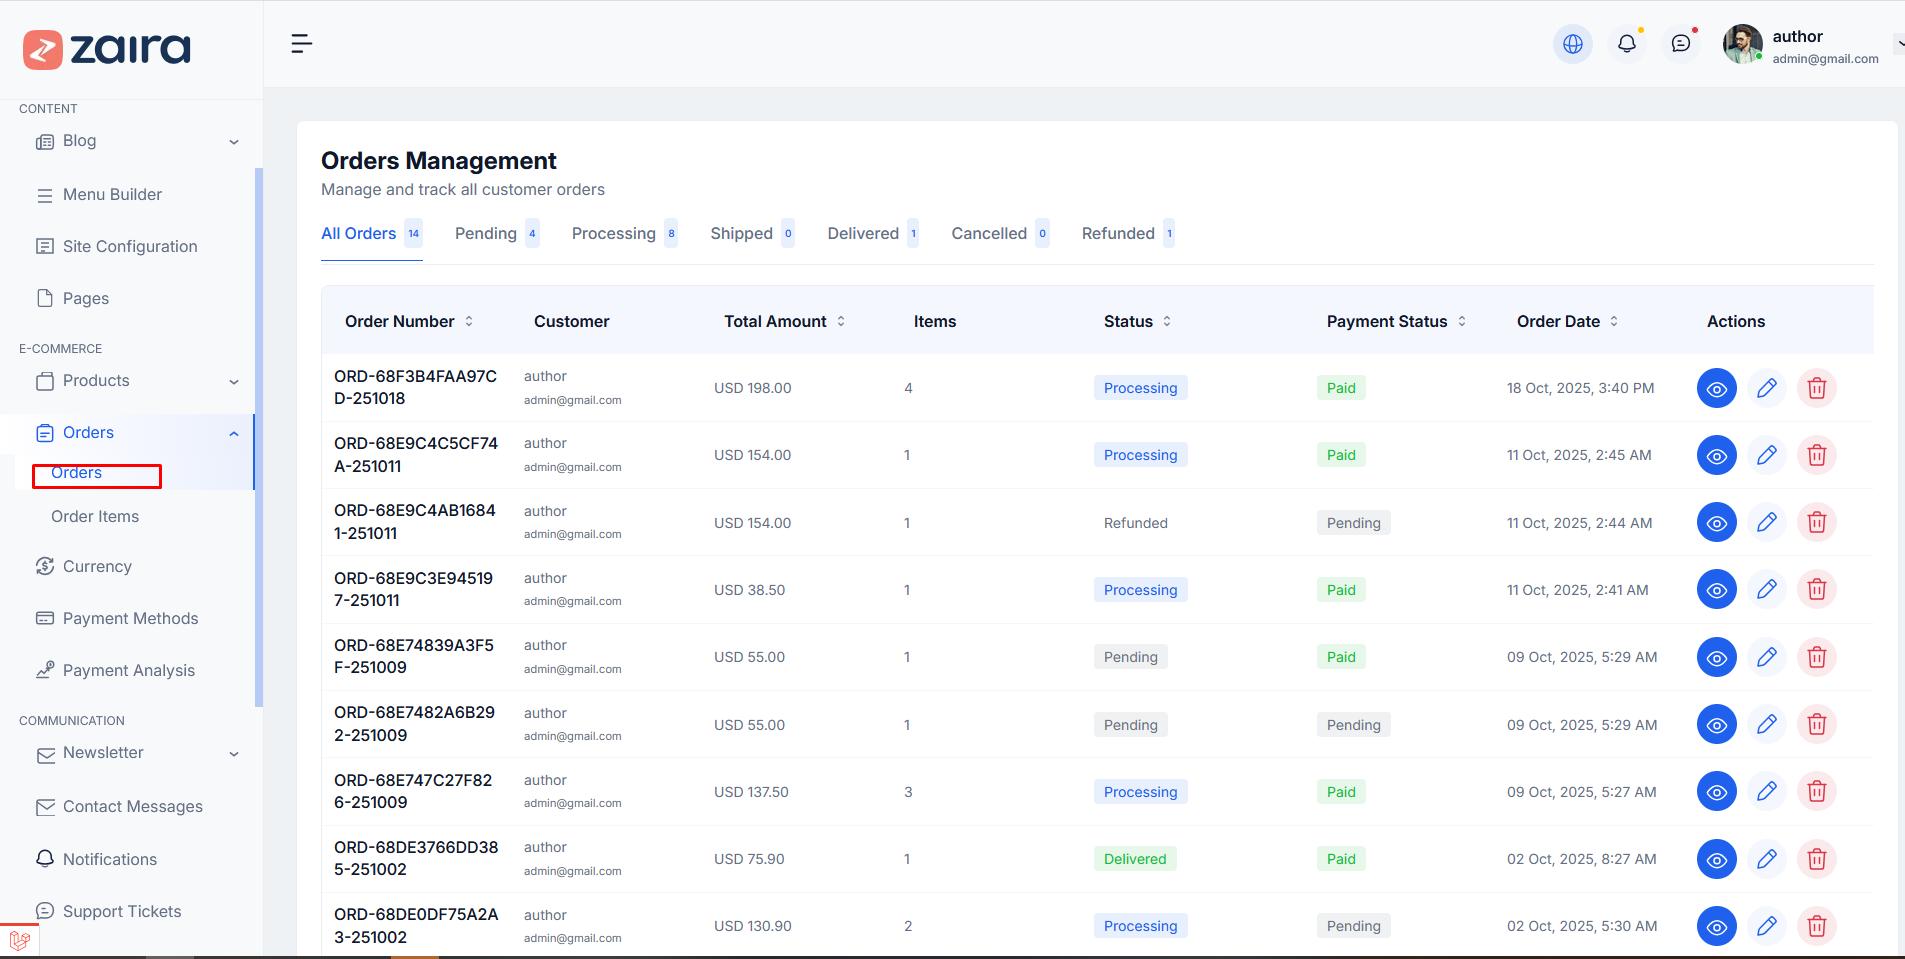Open the author profile avatar menu
Viewport: 1905px width, 959px height.
[1742, 44]
